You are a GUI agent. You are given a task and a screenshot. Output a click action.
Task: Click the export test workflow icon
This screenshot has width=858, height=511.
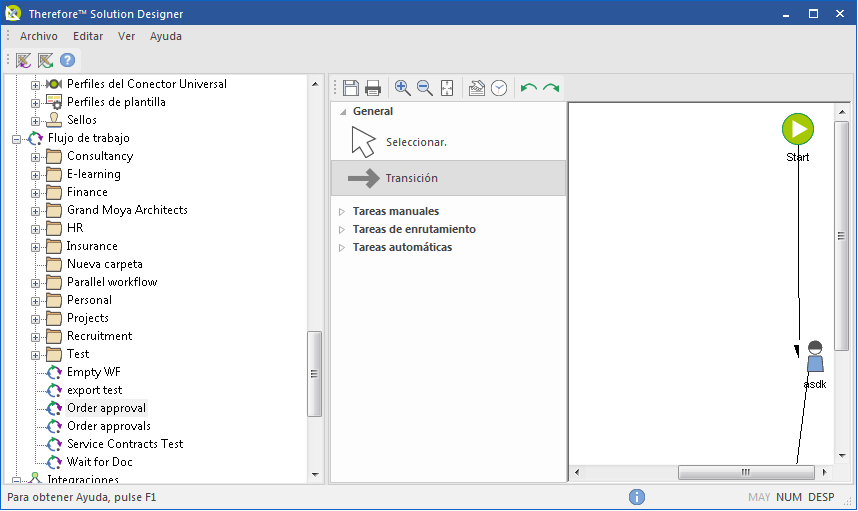(54, 390)
